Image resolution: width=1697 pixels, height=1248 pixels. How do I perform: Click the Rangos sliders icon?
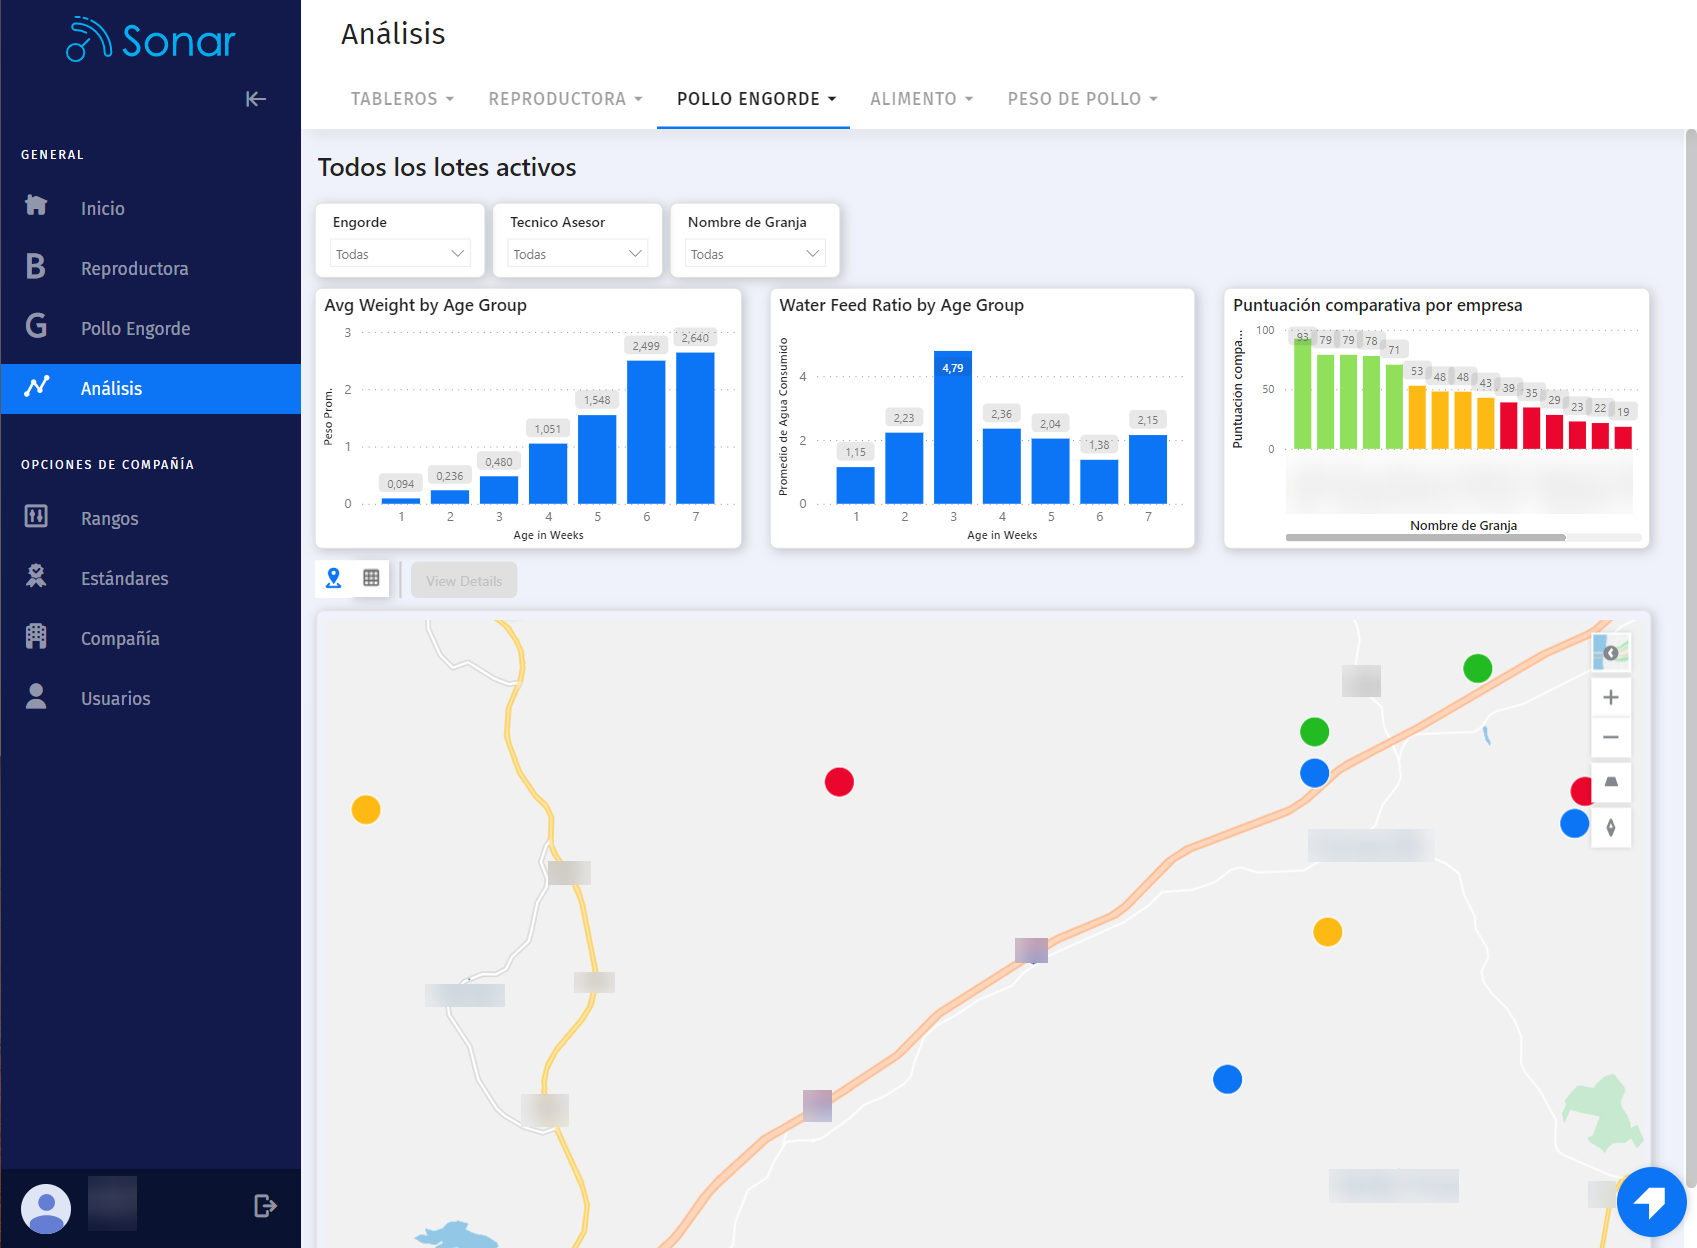tap(36, 516)
